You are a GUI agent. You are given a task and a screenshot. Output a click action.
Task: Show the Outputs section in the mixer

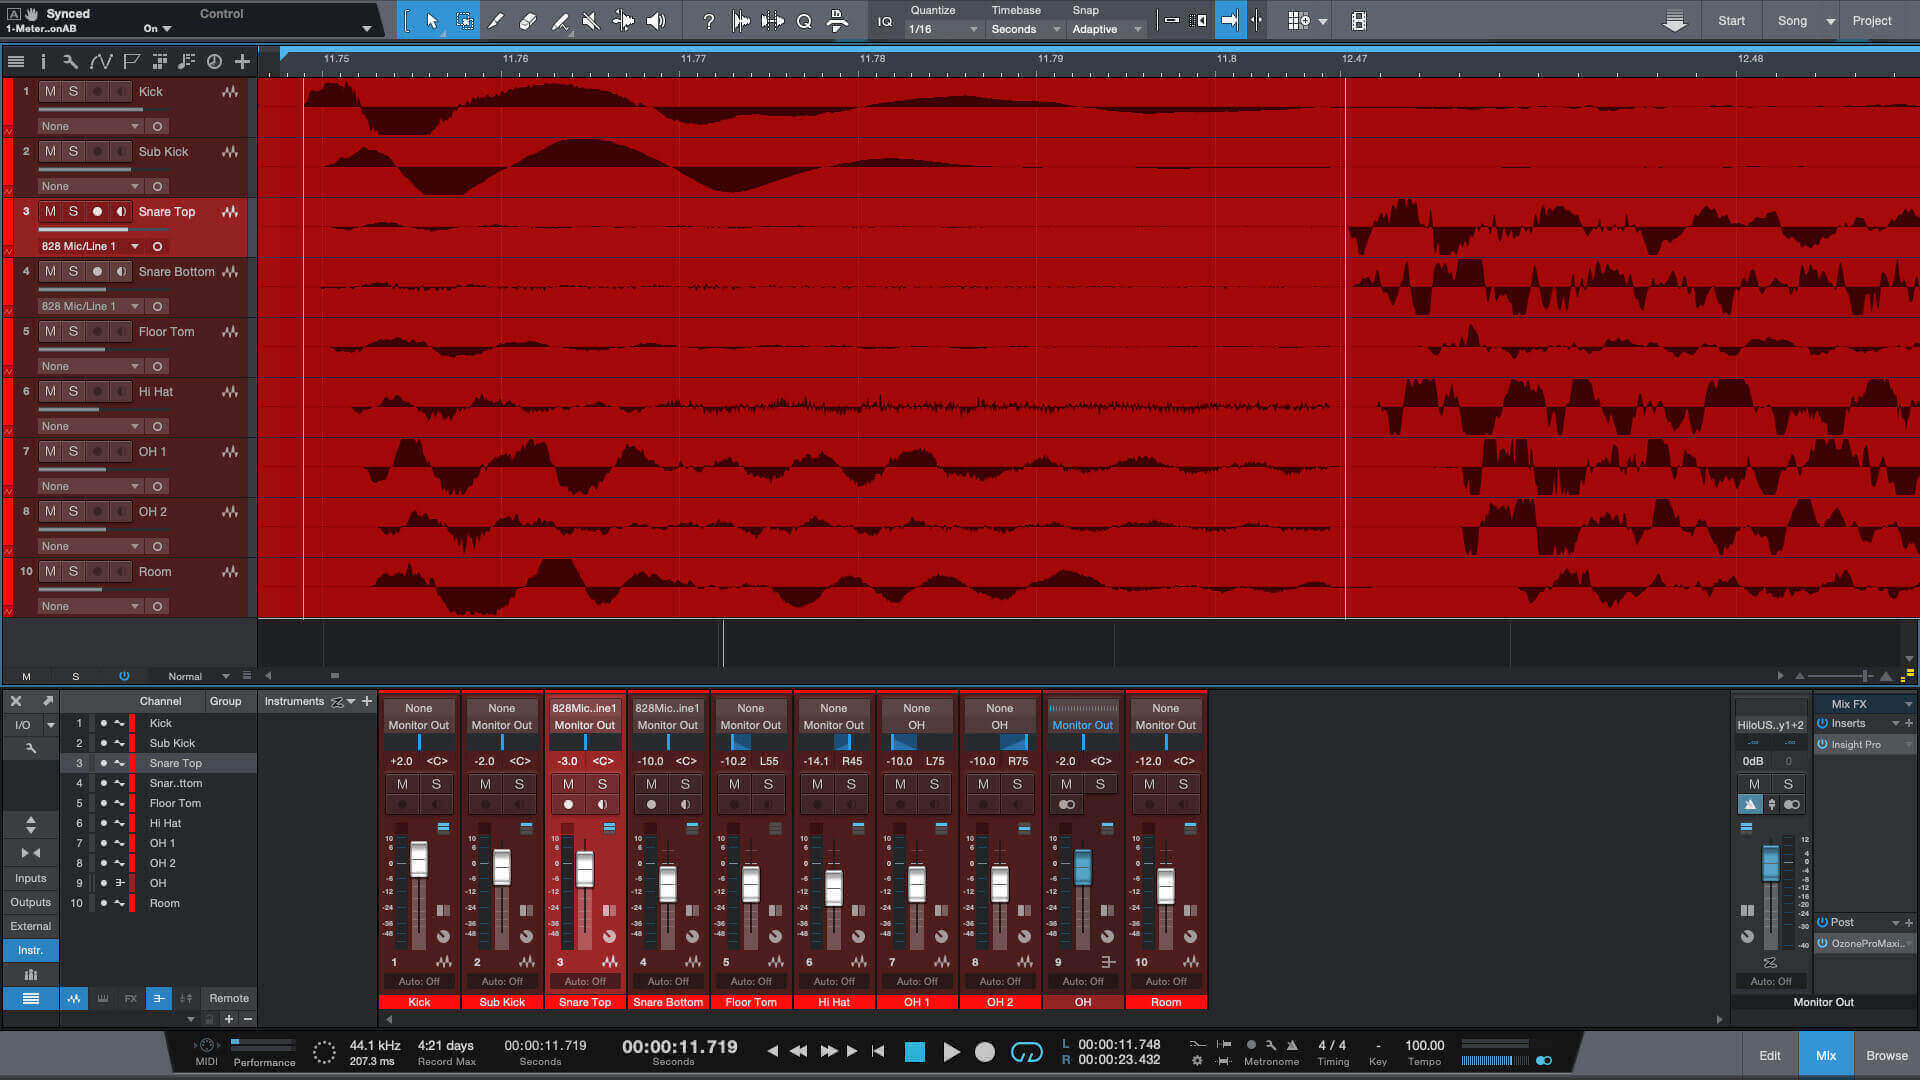click(x=31, y=902)
